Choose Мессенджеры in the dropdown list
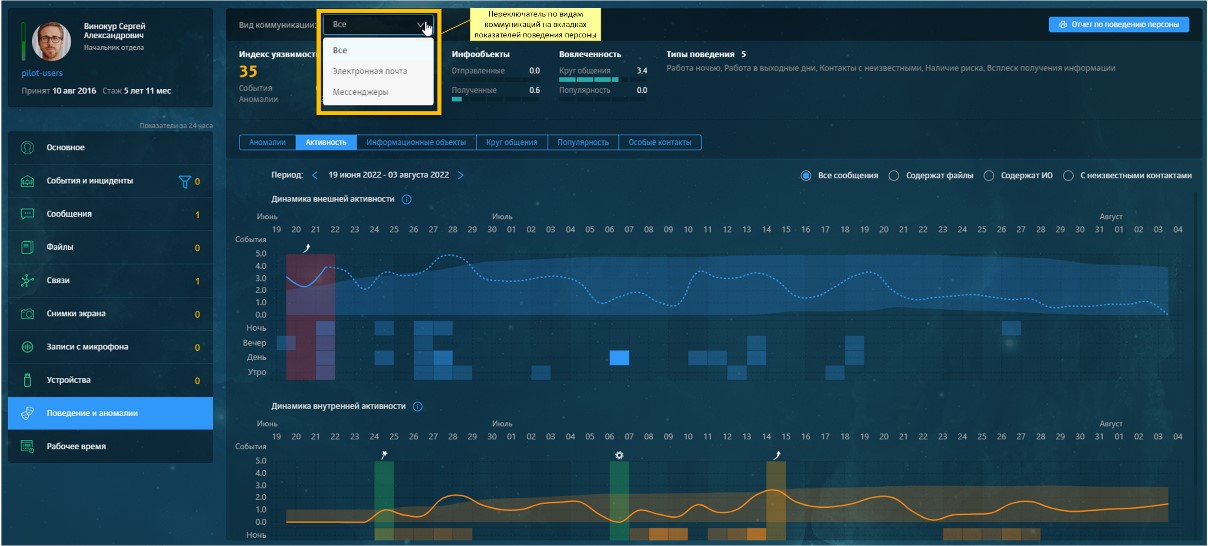 [378, 92]
